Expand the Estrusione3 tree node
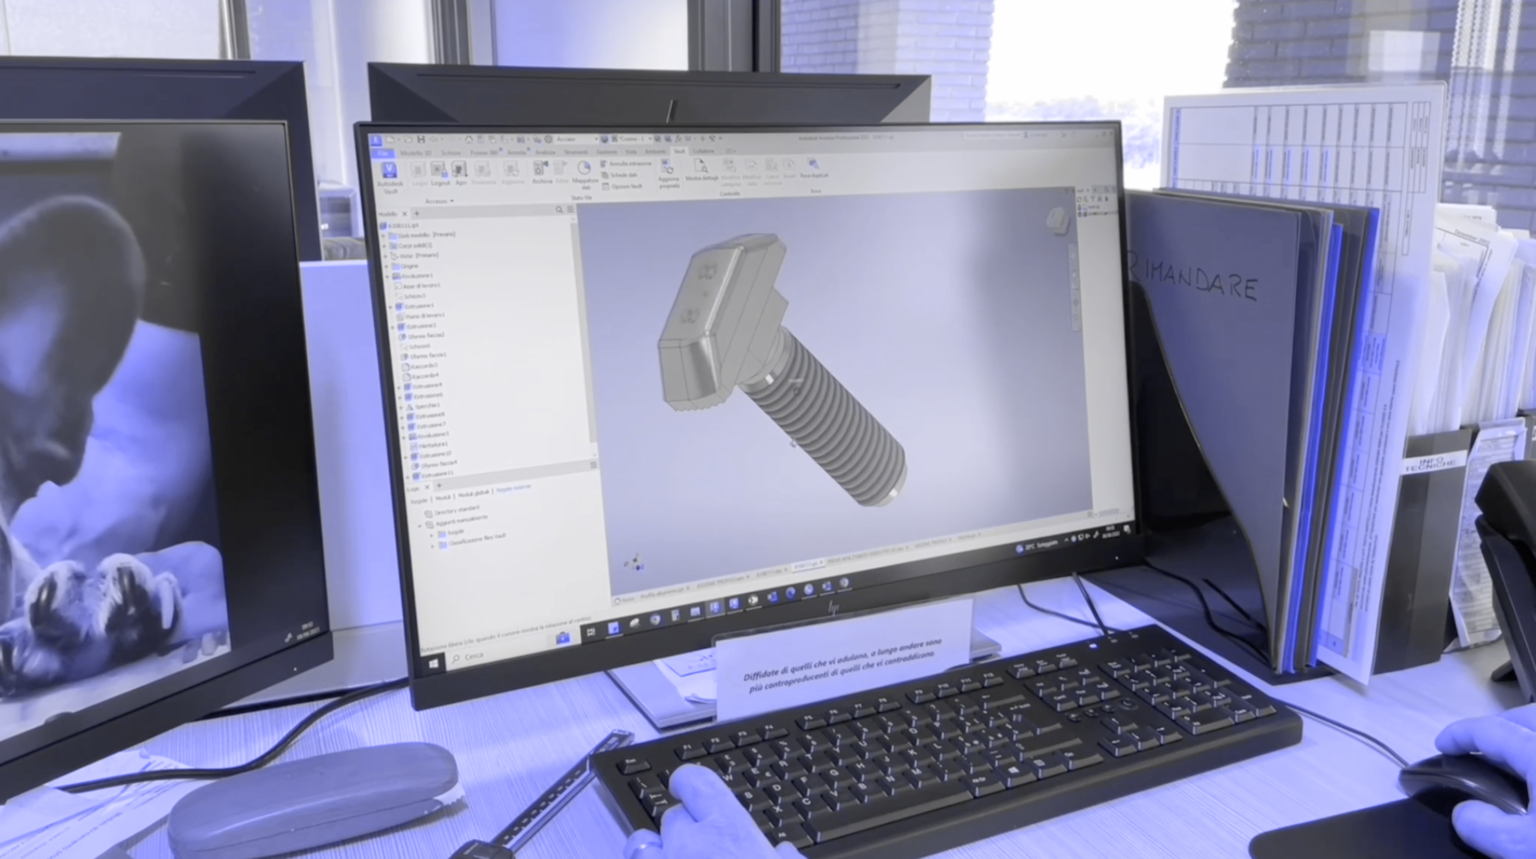The width and height of the screenshot is (1536, 859). 392,326
